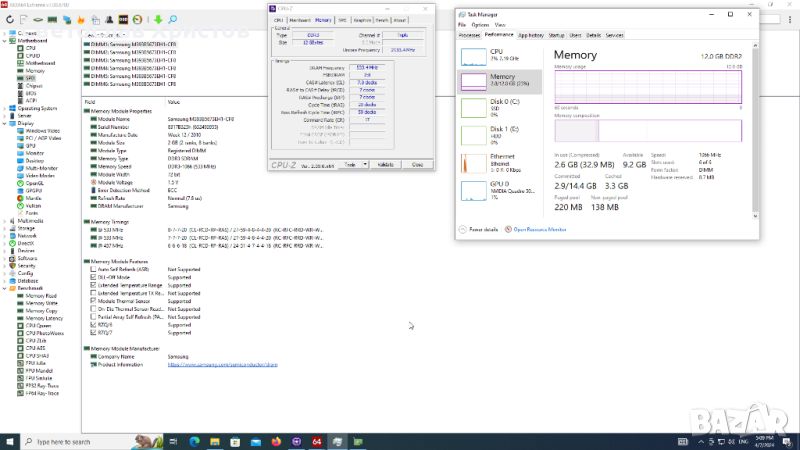Open the Options menu in Task Manager

pos(481,25)
